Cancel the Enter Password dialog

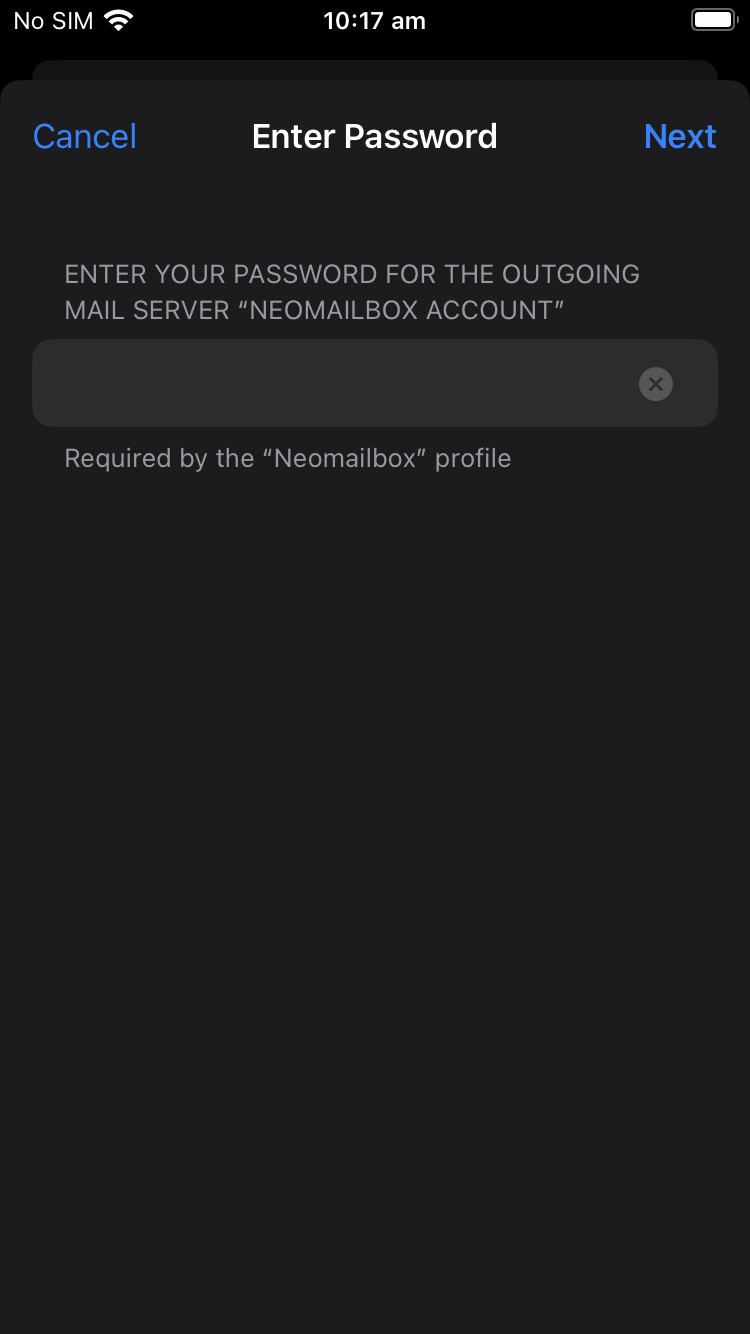(x=85, y=136)
